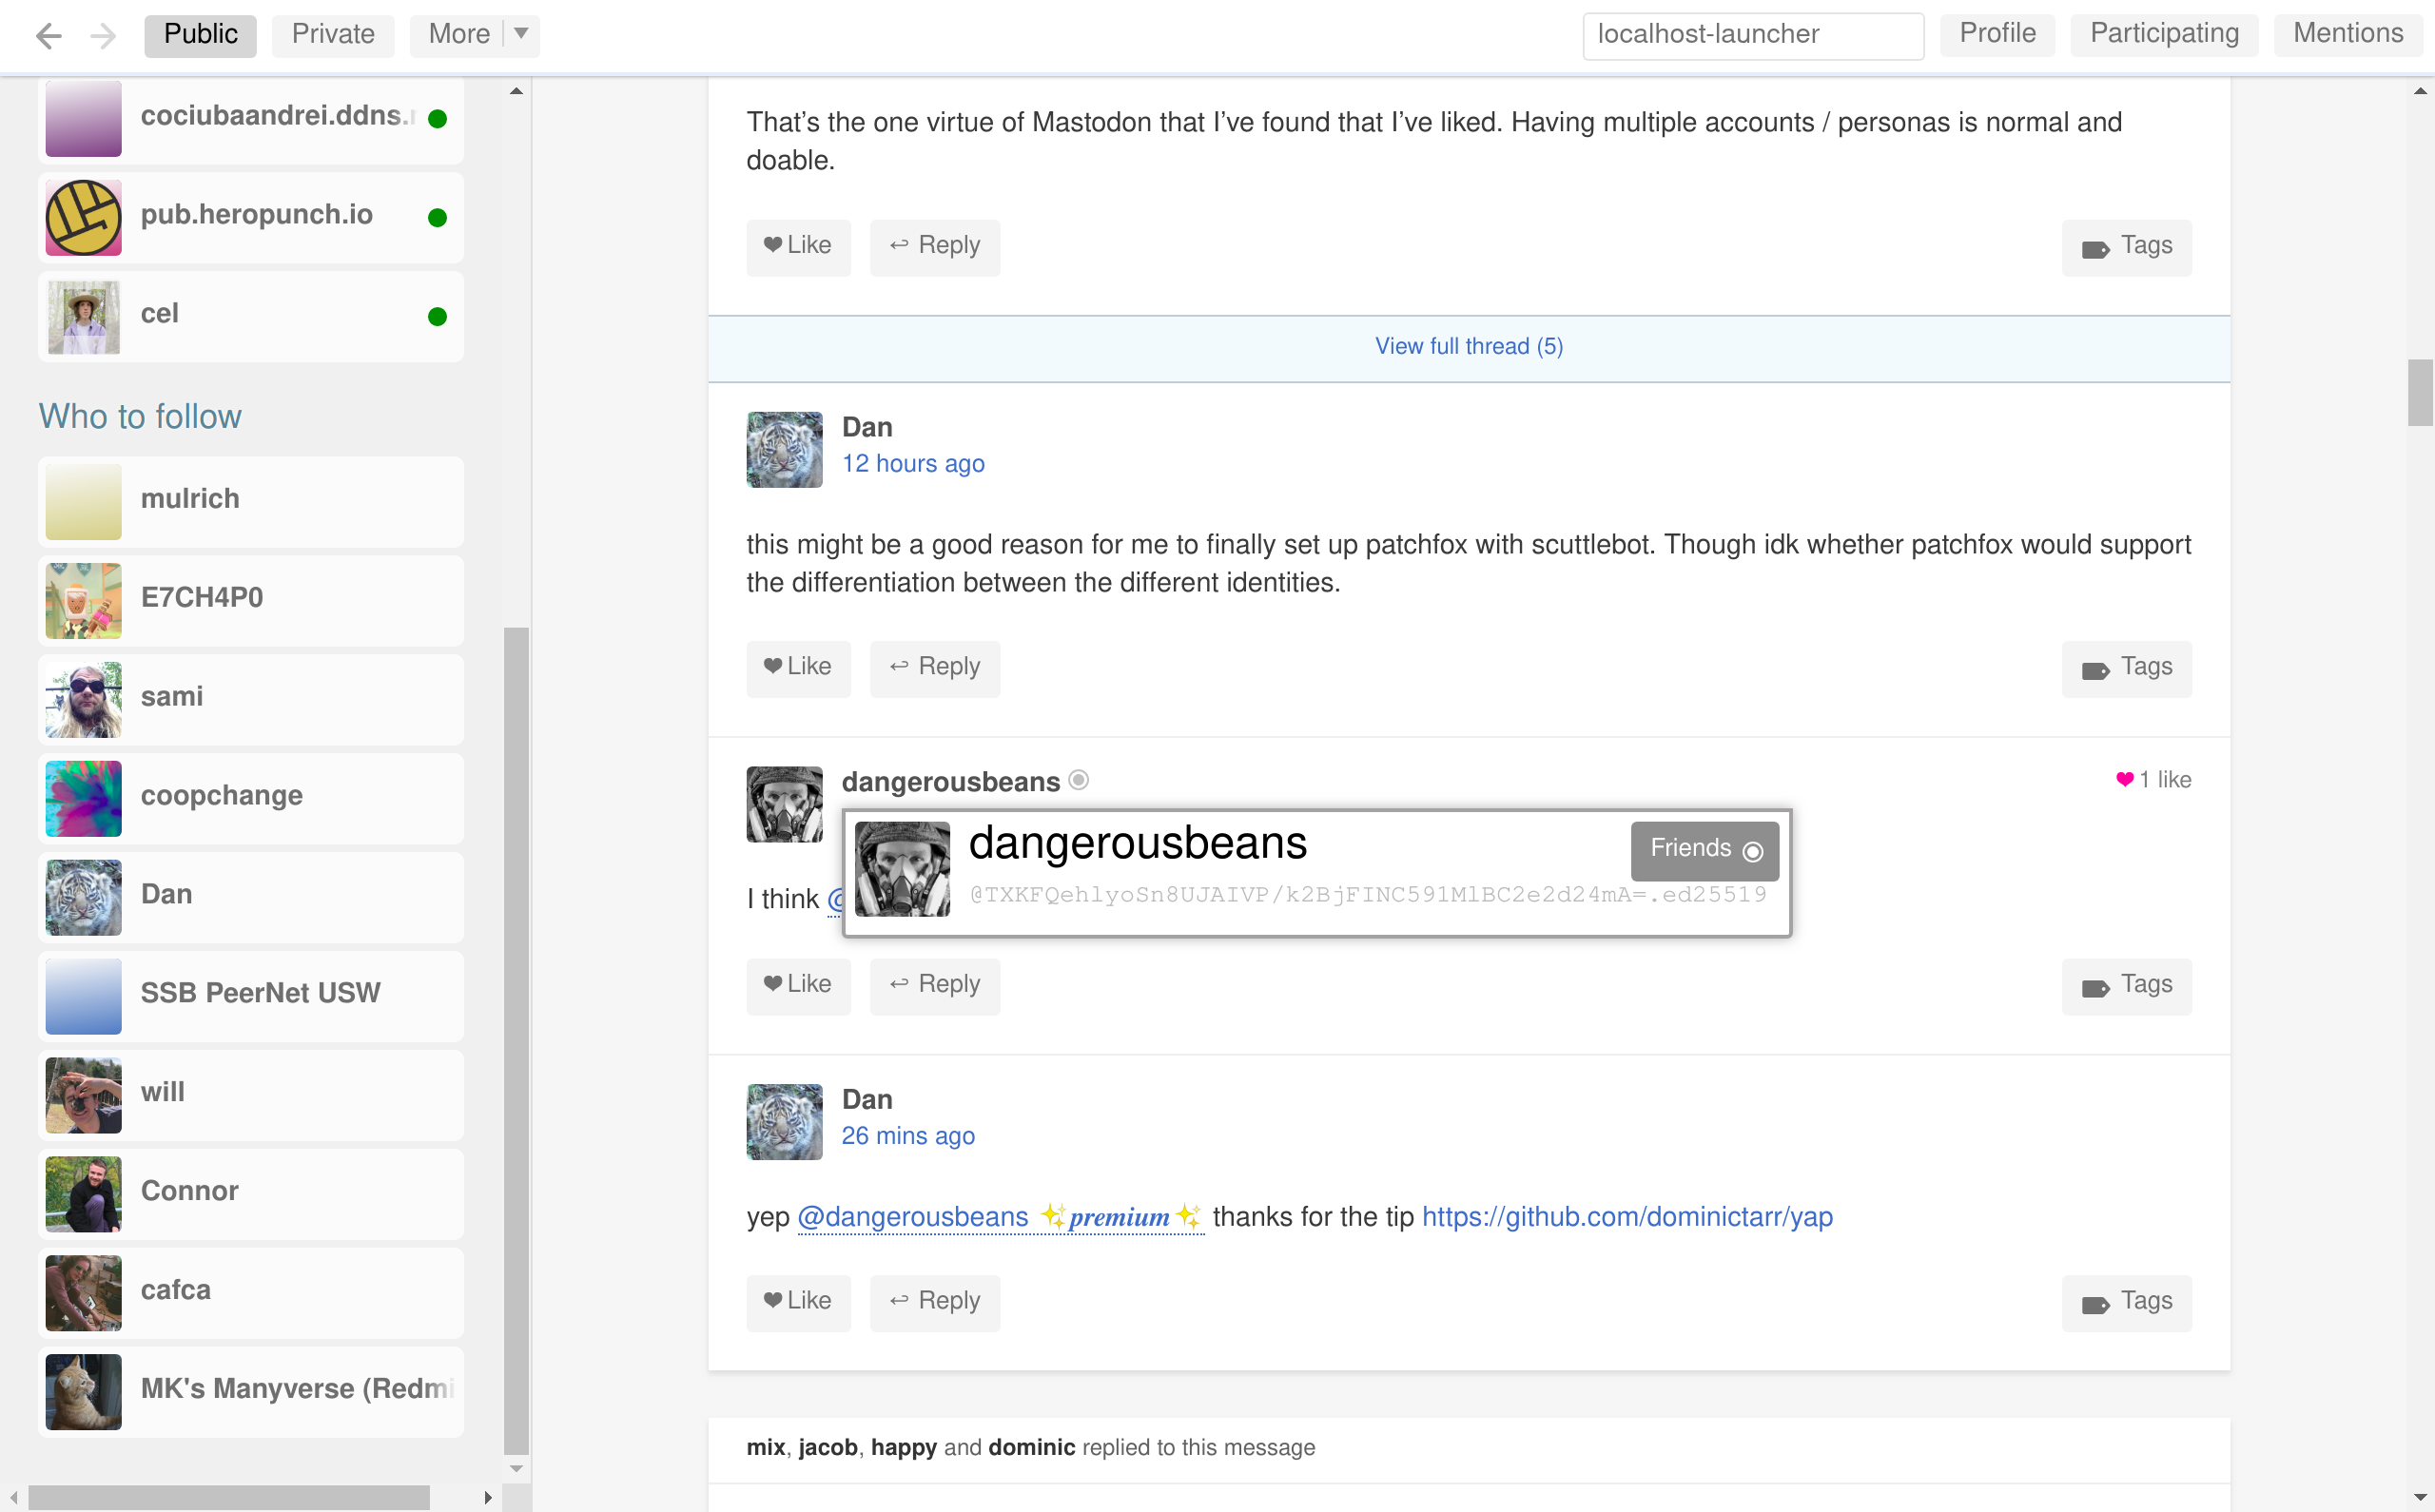Open cociubaandrei.ddns avatar thumbnail

coord(84,119)
